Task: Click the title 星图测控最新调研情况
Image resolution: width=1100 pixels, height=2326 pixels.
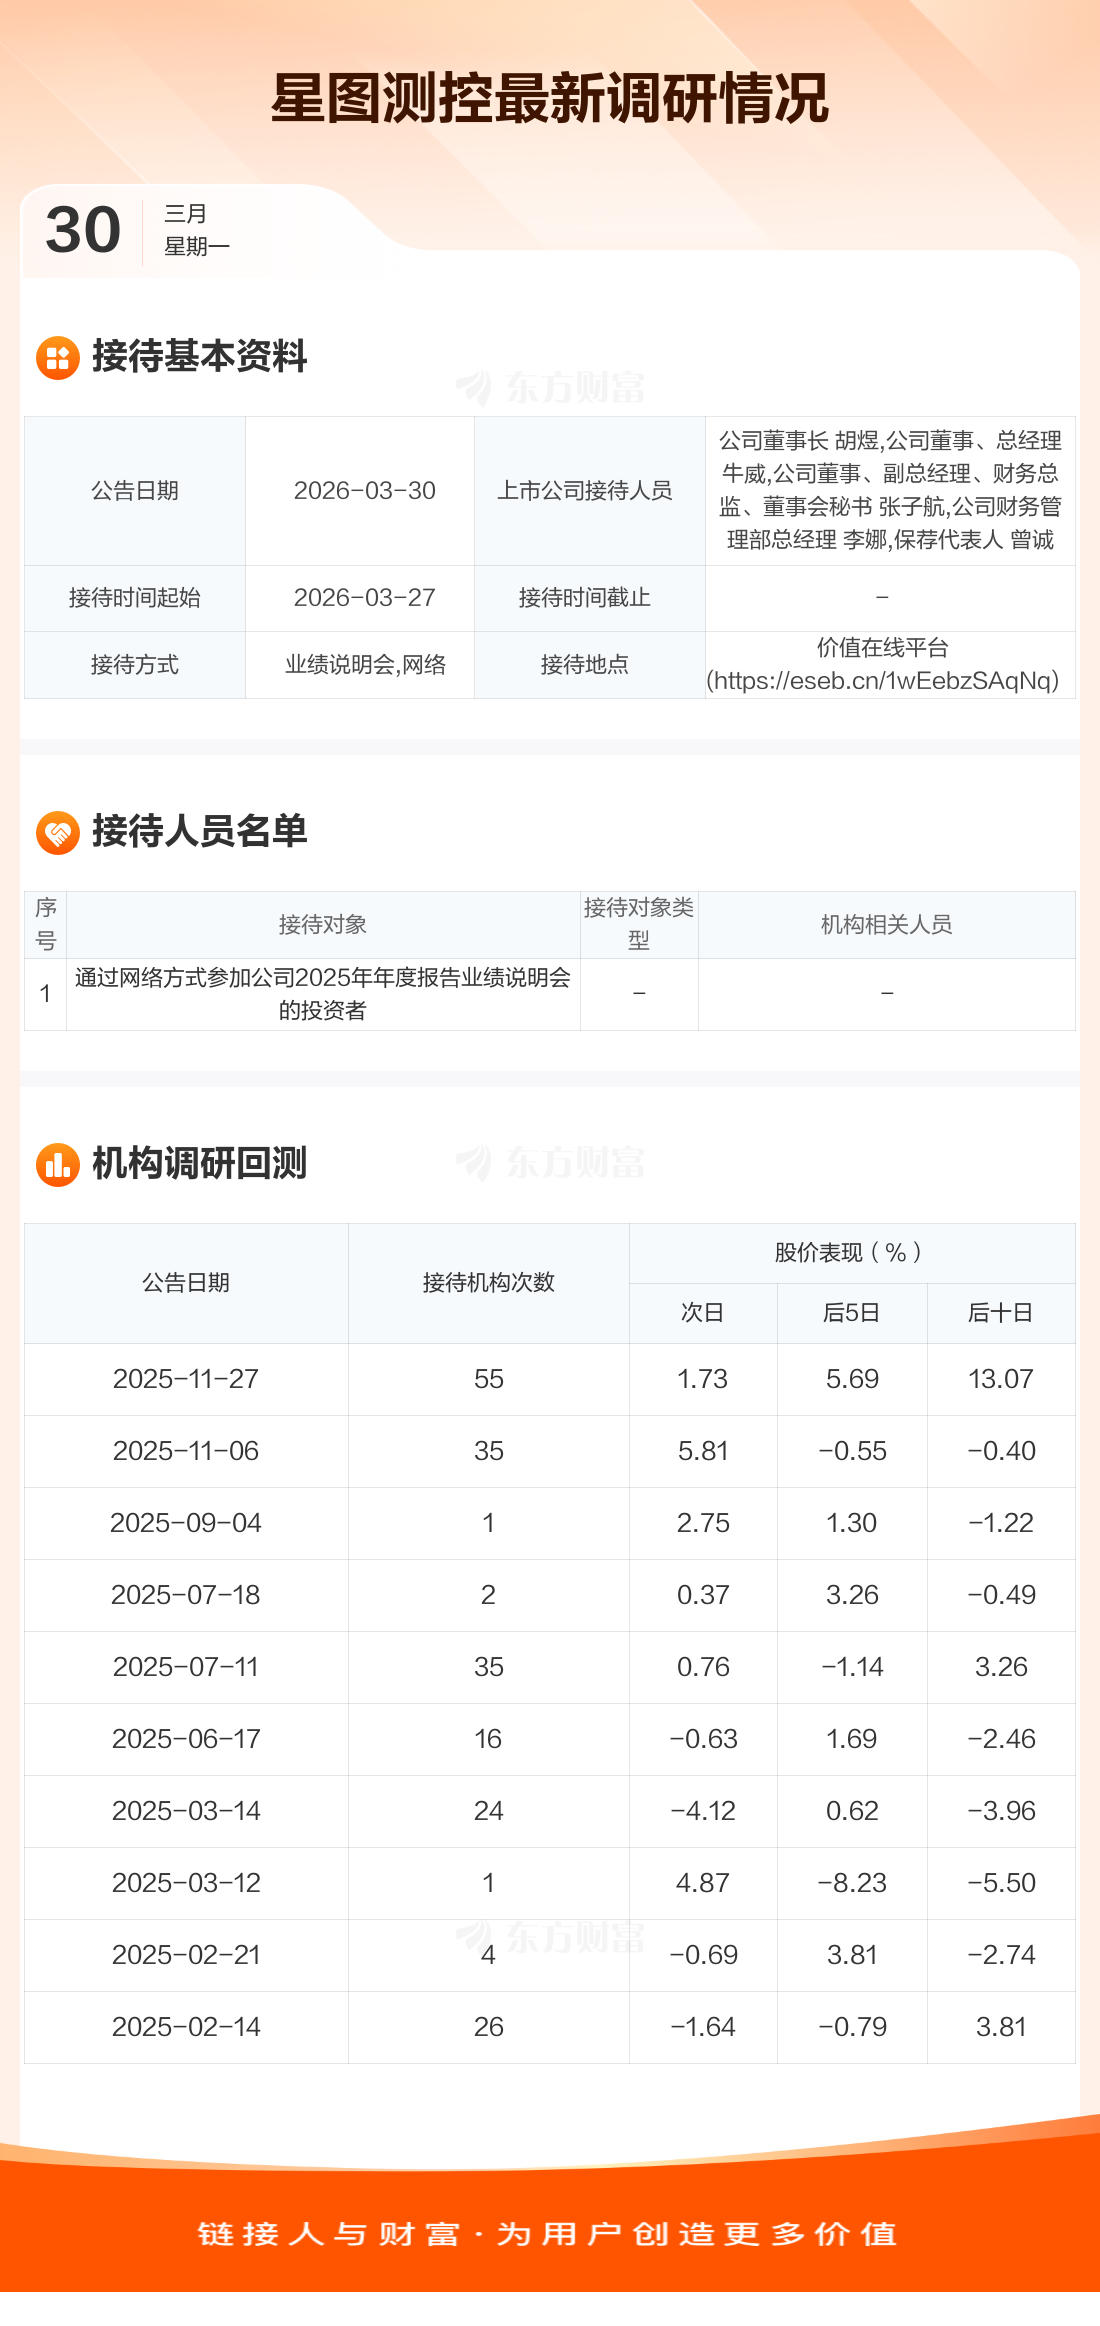Action: click(x=550, y=98)
